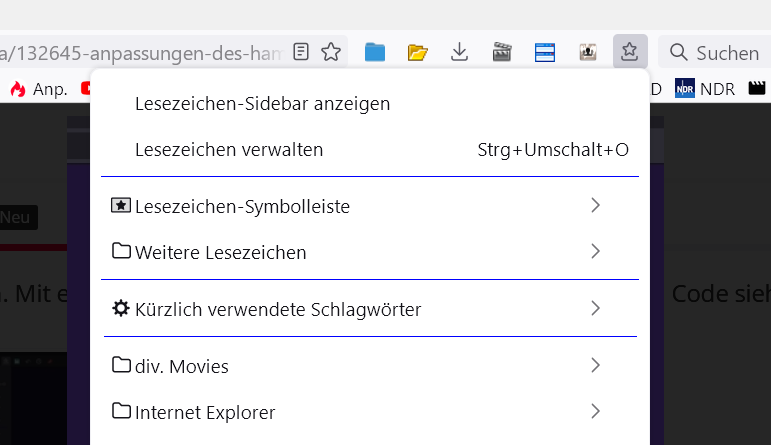Expand Weitere Lesezeichen submenu chevron
Viewport: 771px width, 445px height.
(x=595, y=252)
